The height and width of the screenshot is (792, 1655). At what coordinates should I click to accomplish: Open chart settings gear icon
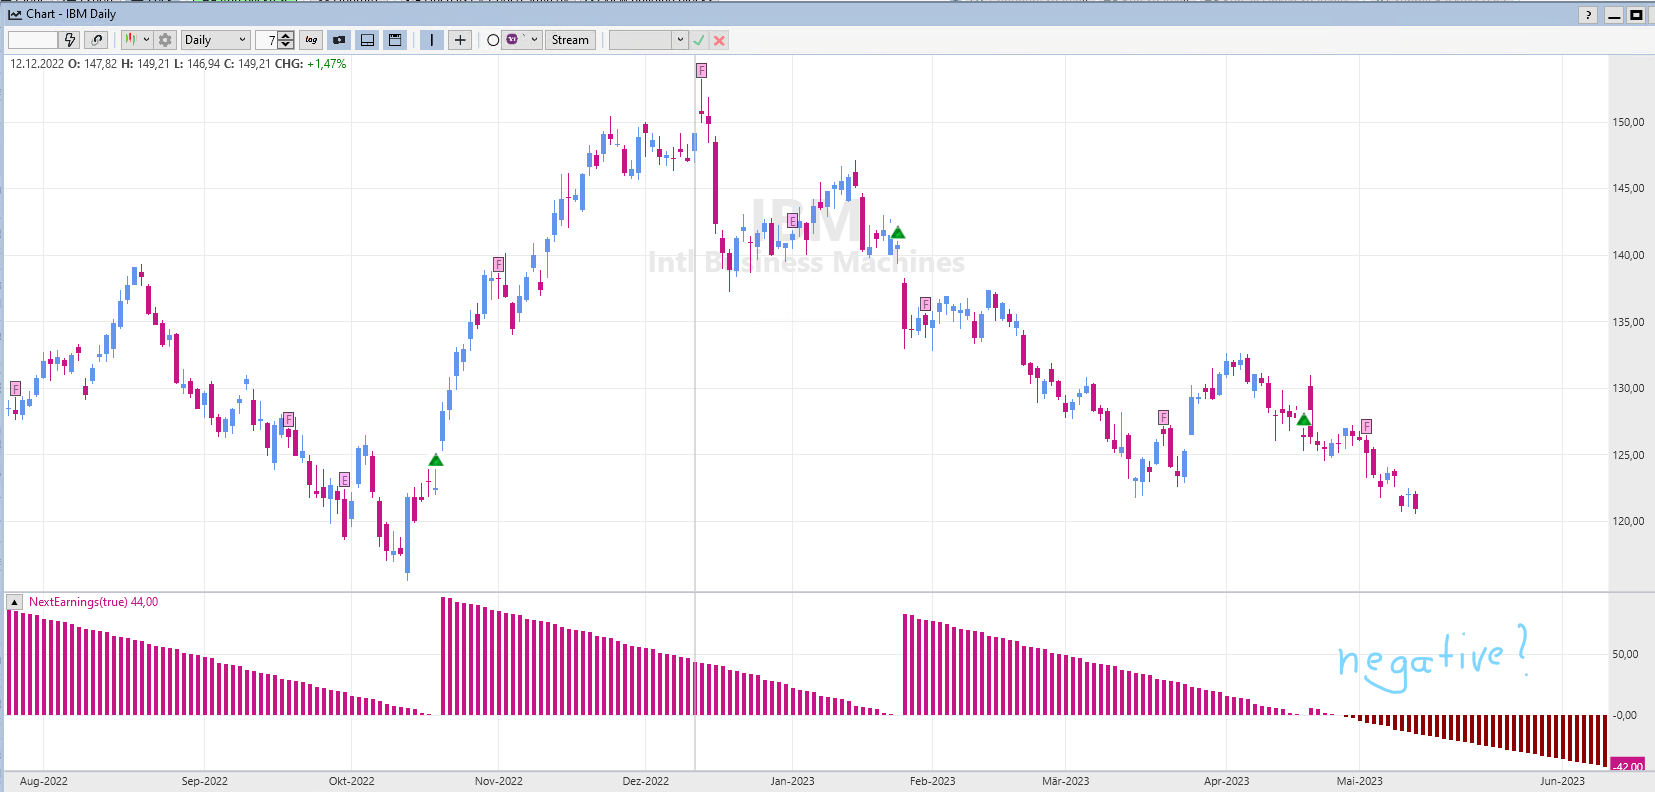click(x=165, y=40)
